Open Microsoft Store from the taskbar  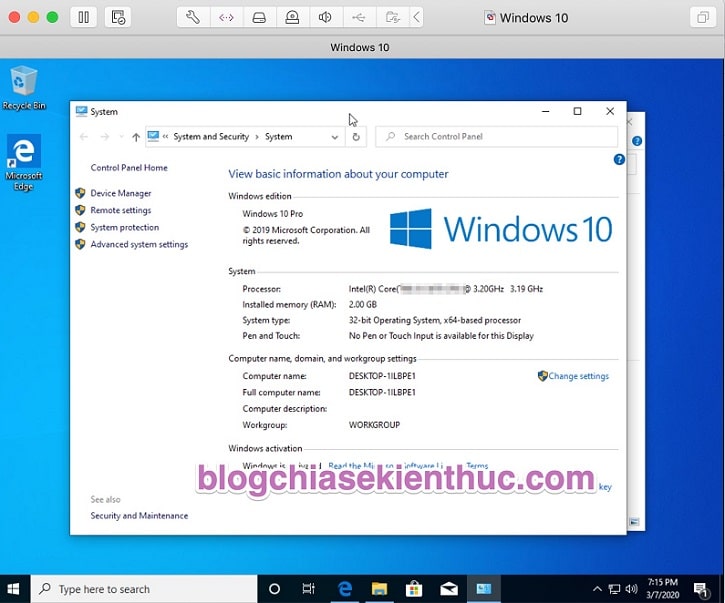point(414,589)
